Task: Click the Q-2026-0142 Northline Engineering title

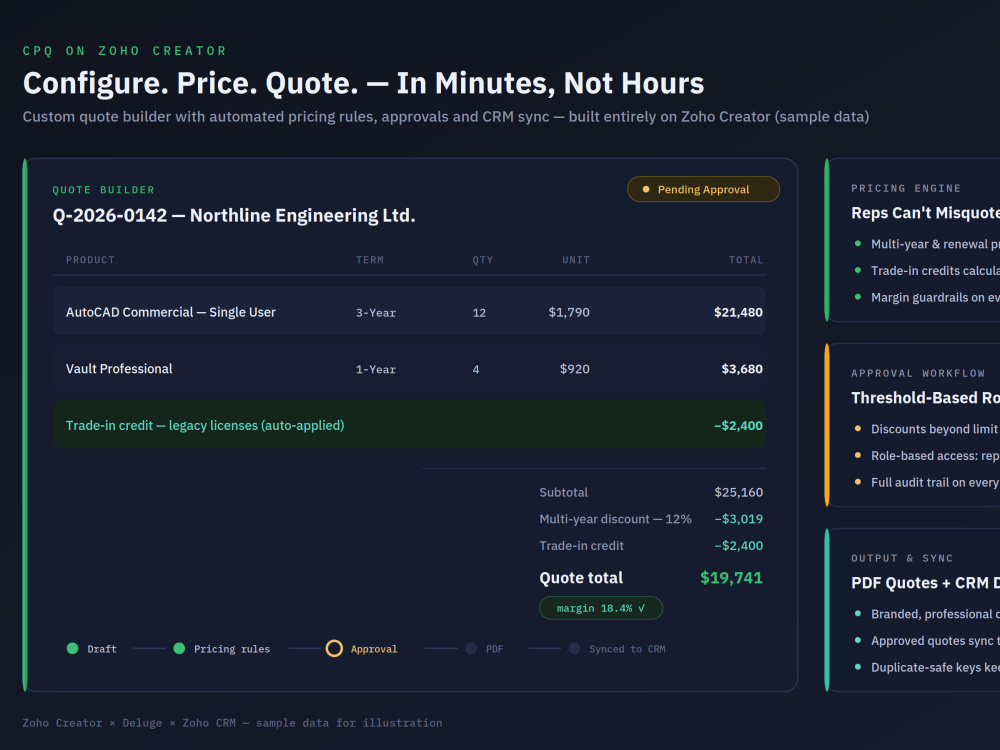Action: pos(233,216)
